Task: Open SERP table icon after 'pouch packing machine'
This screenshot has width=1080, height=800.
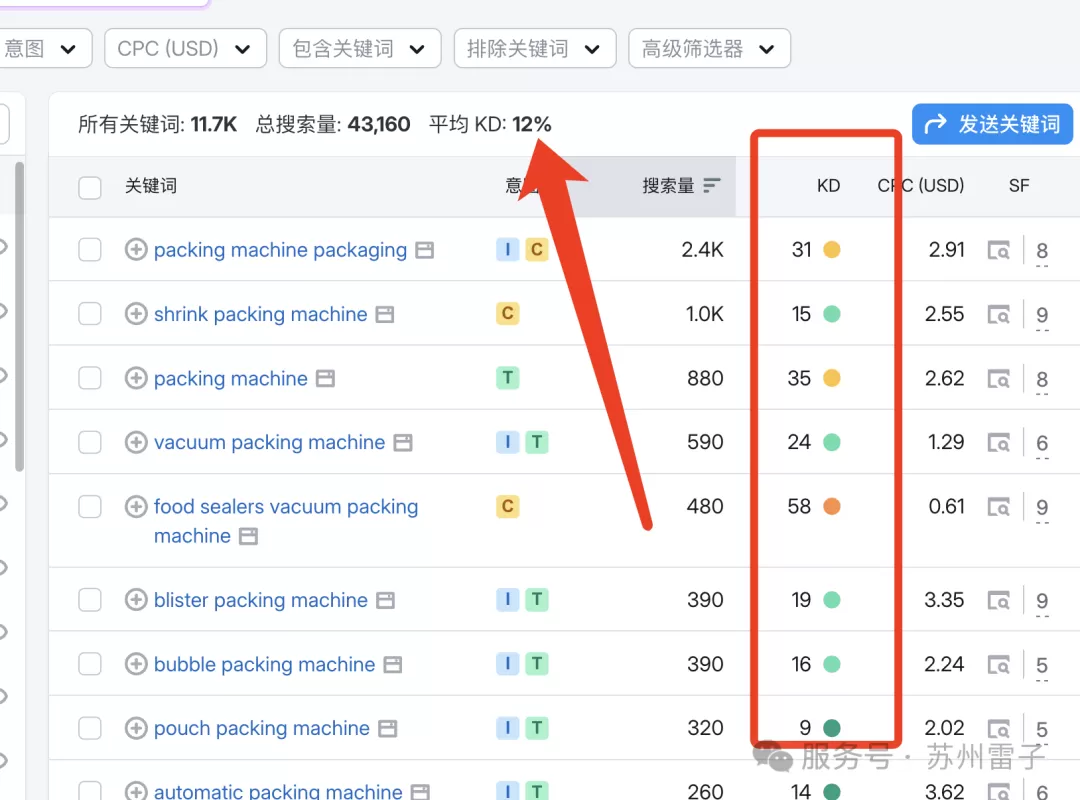Action: (x=388, y=729)
